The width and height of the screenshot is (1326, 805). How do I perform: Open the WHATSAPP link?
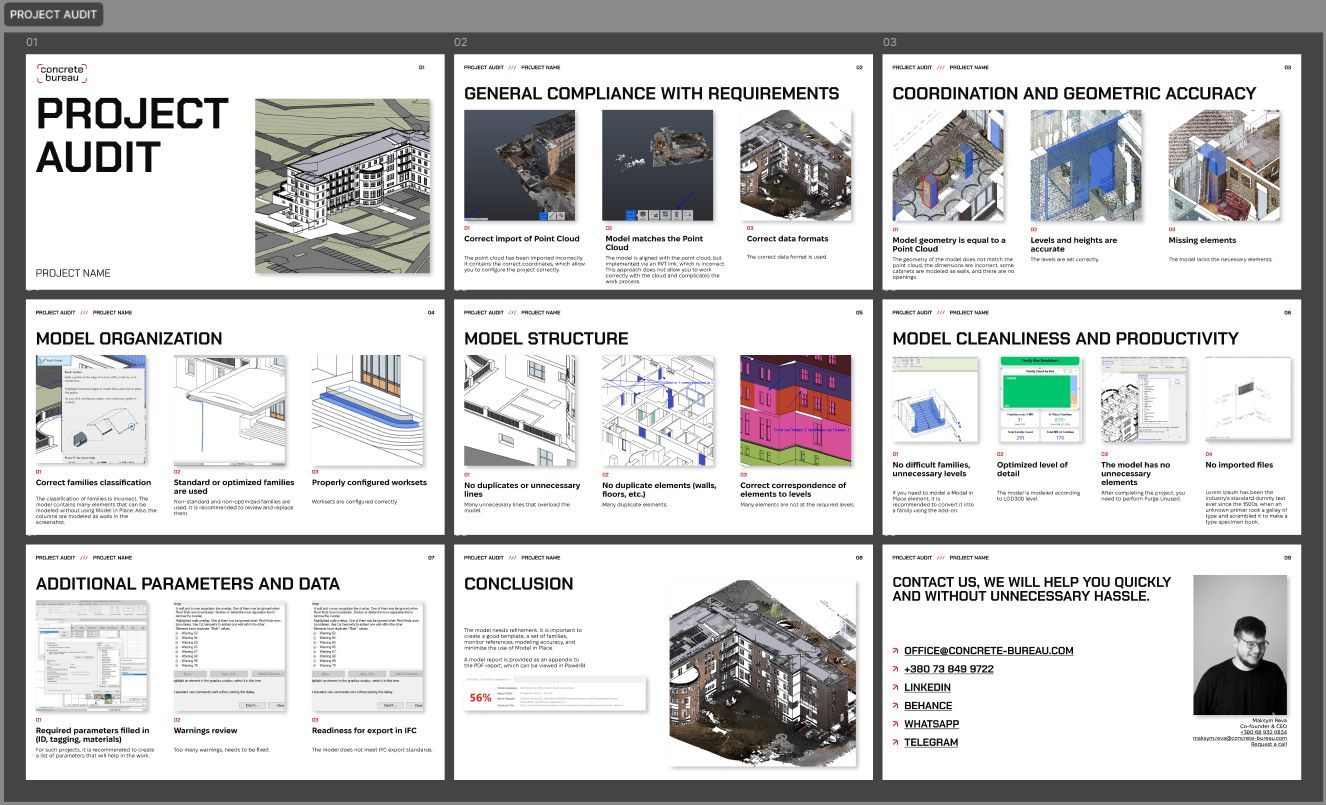pos(931,724)
